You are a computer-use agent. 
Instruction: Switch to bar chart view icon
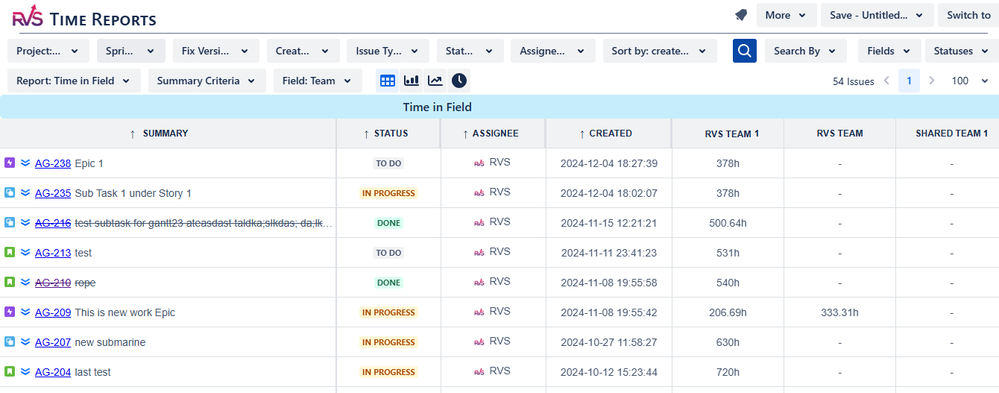pyautogui.click(x=412, y=80)
